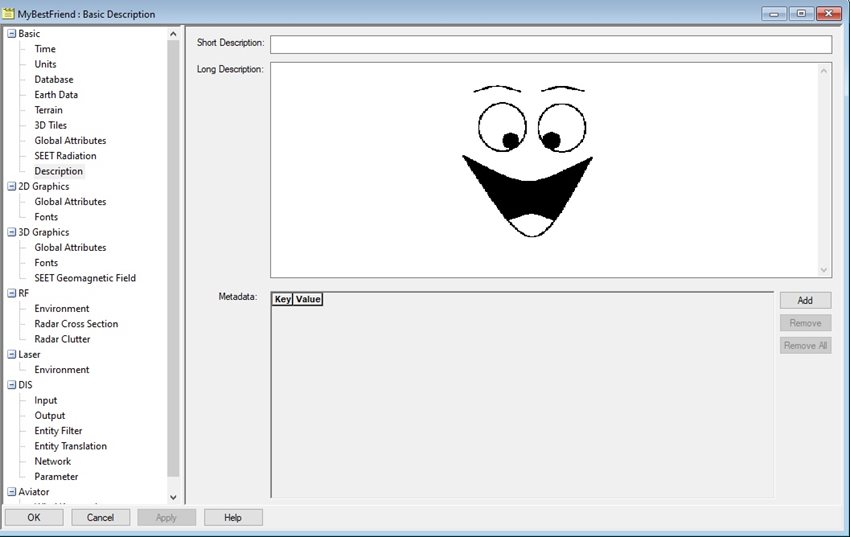
Task: Click the Value column header in Metadata
Action: coord(308,299)
